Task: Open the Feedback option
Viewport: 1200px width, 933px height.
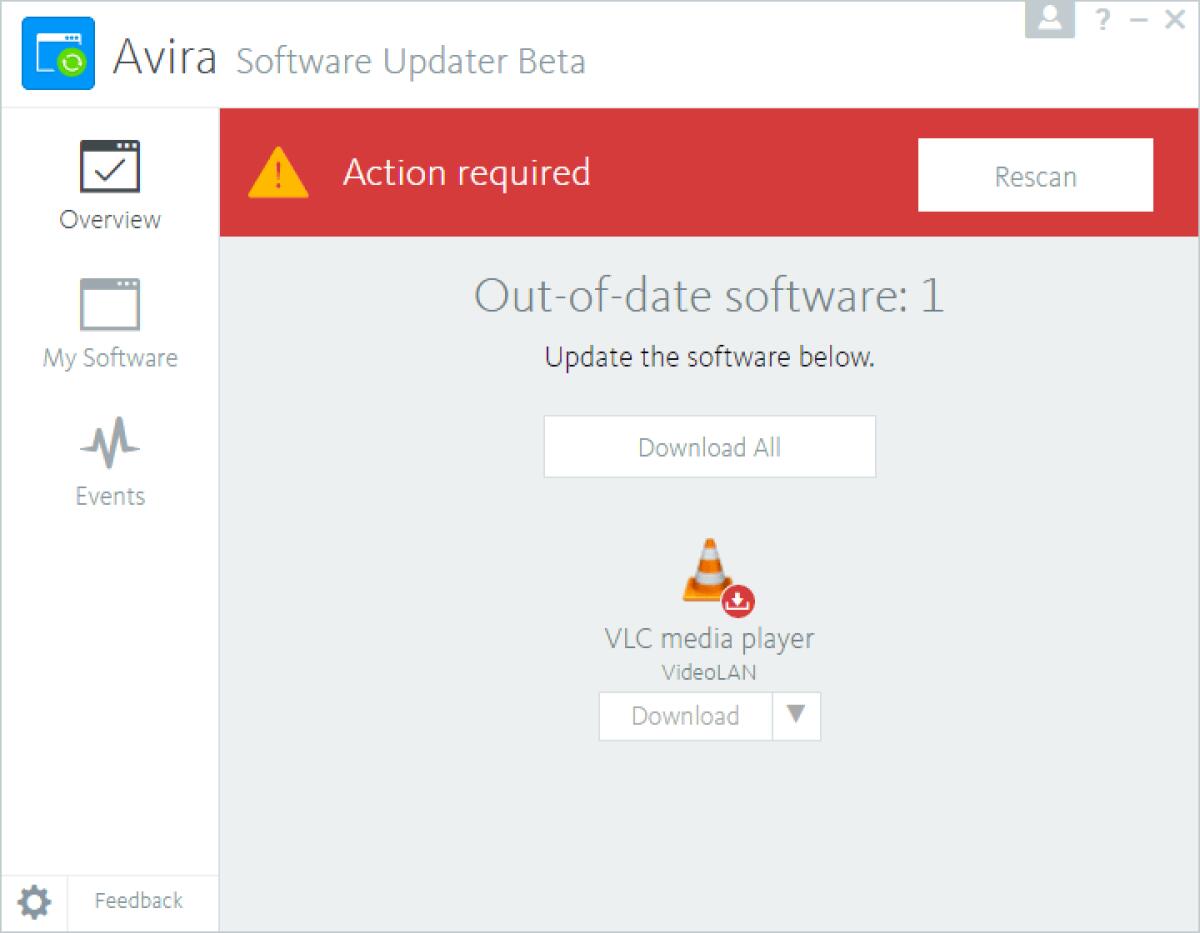Action: pyautogui.click(x=139, y=901)
